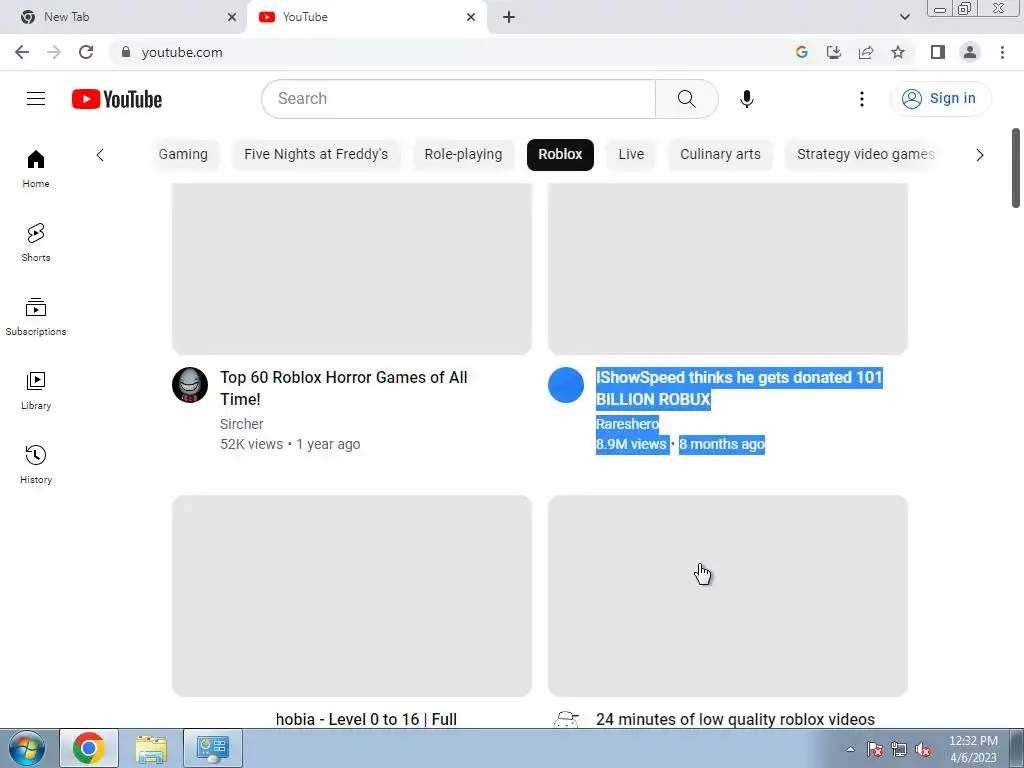Click the Google icon in address bar
The image size is (1024, 768).
click(x=801, y=52)
